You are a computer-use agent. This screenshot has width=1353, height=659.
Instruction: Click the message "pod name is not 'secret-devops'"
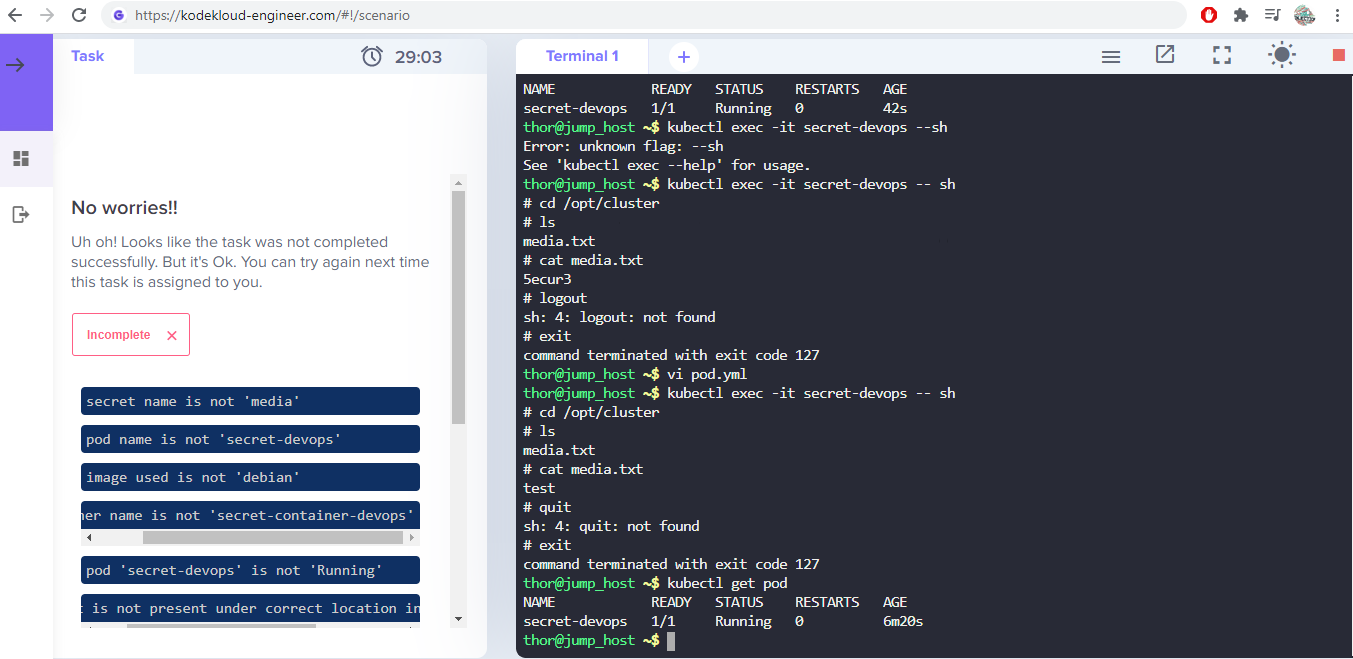[250, 439]
